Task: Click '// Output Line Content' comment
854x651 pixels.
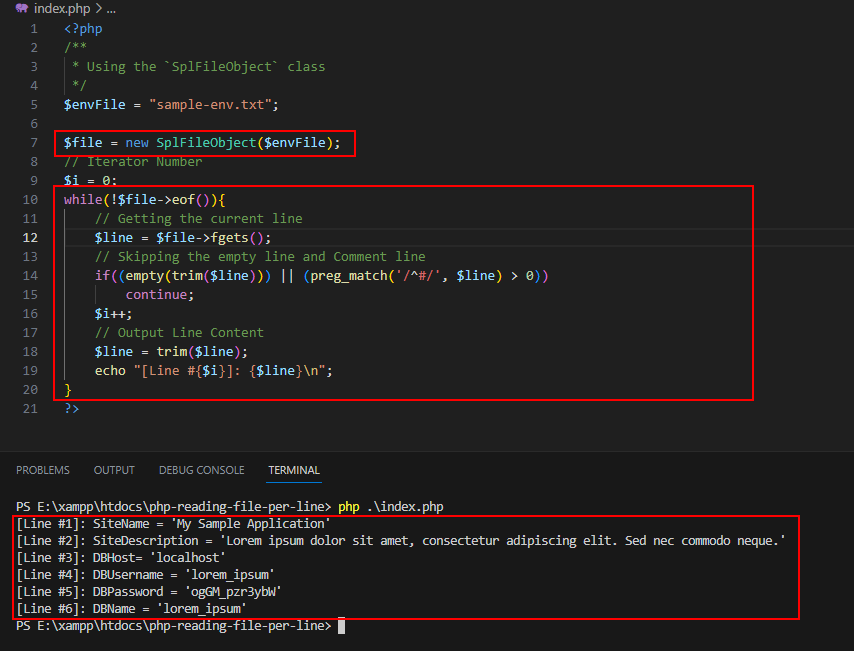Action: (x=179, y=333)
